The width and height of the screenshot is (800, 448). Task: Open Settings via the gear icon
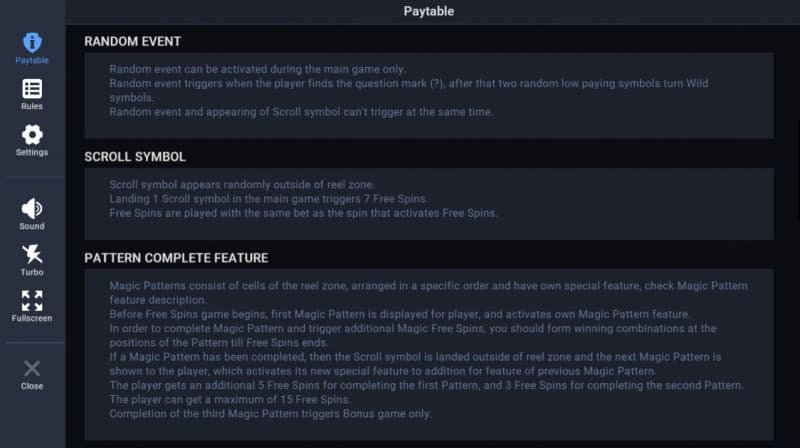(32, 134)
